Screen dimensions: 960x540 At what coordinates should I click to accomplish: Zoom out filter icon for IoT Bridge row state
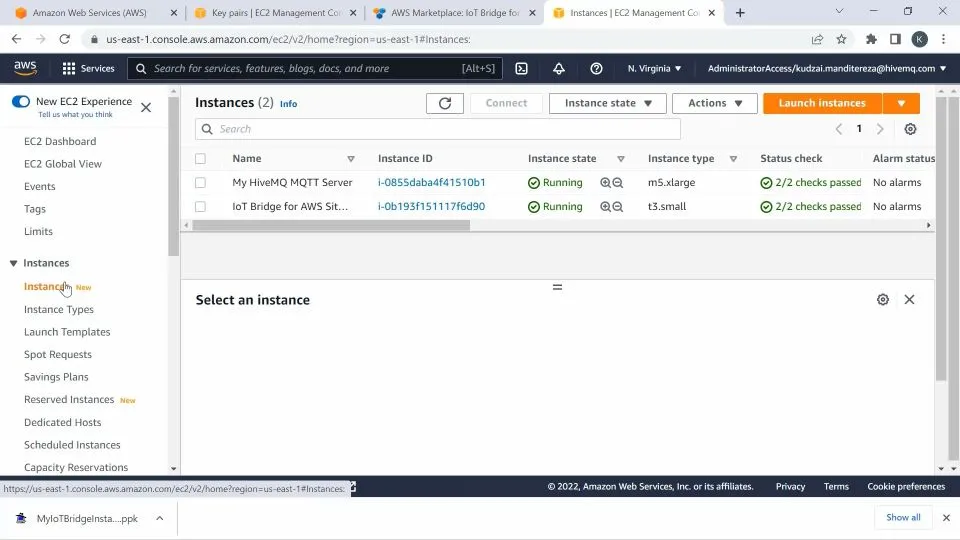point(618,206)
